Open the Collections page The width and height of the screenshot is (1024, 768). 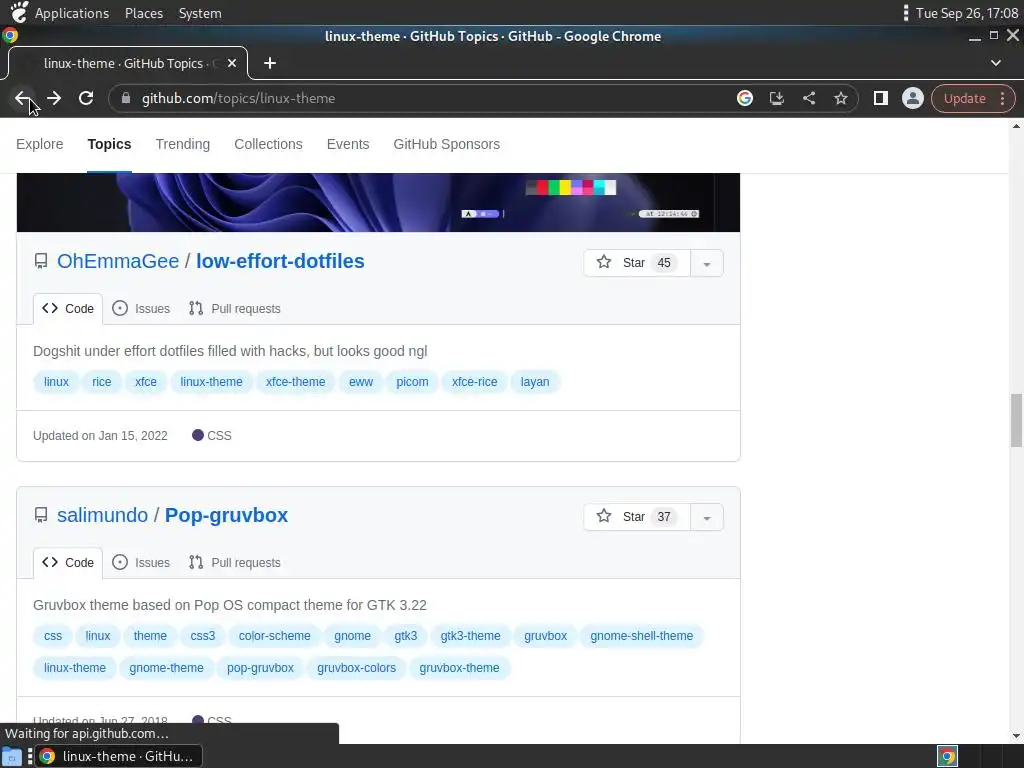click(x=268, y=144)
